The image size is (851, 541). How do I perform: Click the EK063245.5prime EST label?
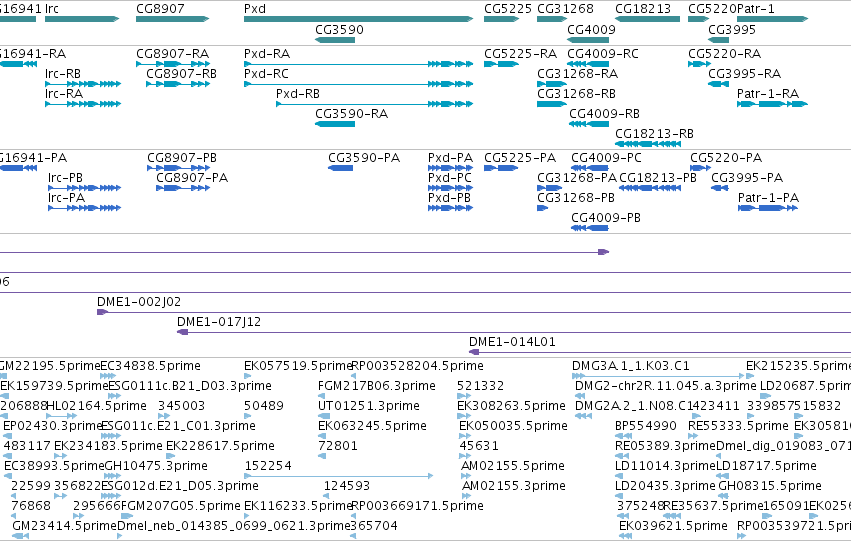click(372, 427)
